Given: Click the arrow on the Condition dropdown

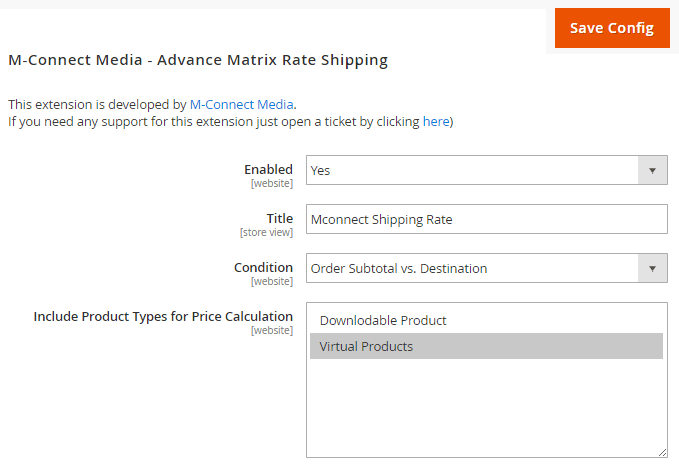Looking at the screenshot, I should click(x=652, y=268).
